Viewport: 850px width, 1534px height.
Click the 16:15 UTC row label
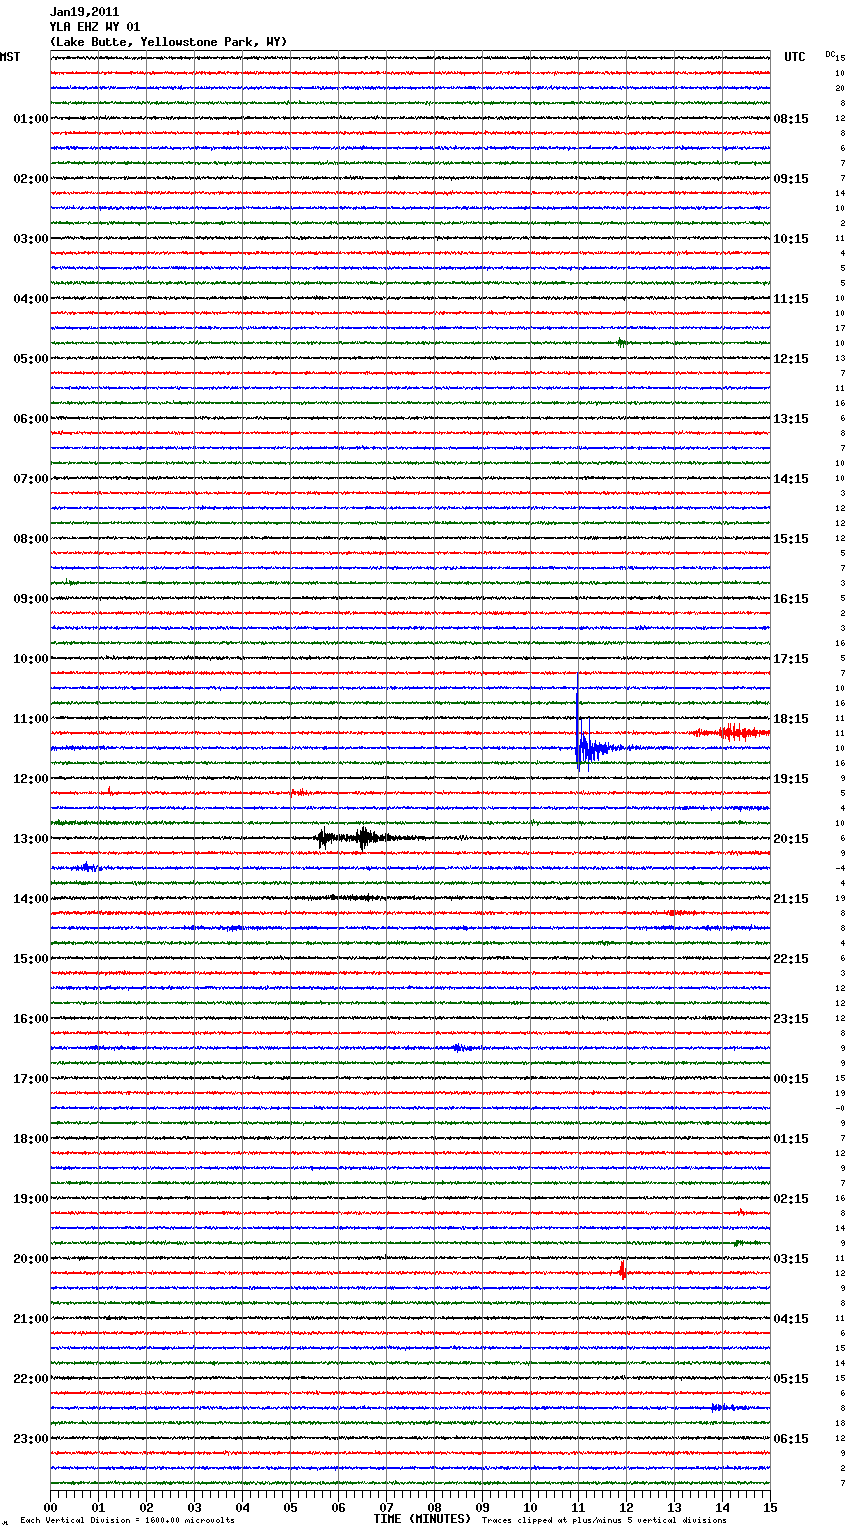791,599
